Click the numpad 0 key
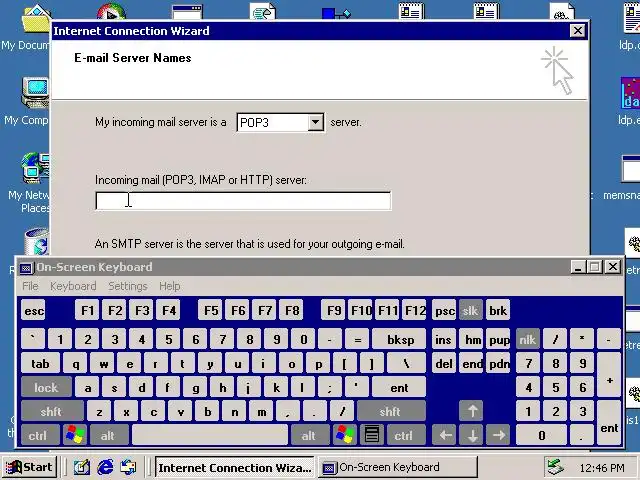This screenshot has width=640, height=480. tap(541, 435)
